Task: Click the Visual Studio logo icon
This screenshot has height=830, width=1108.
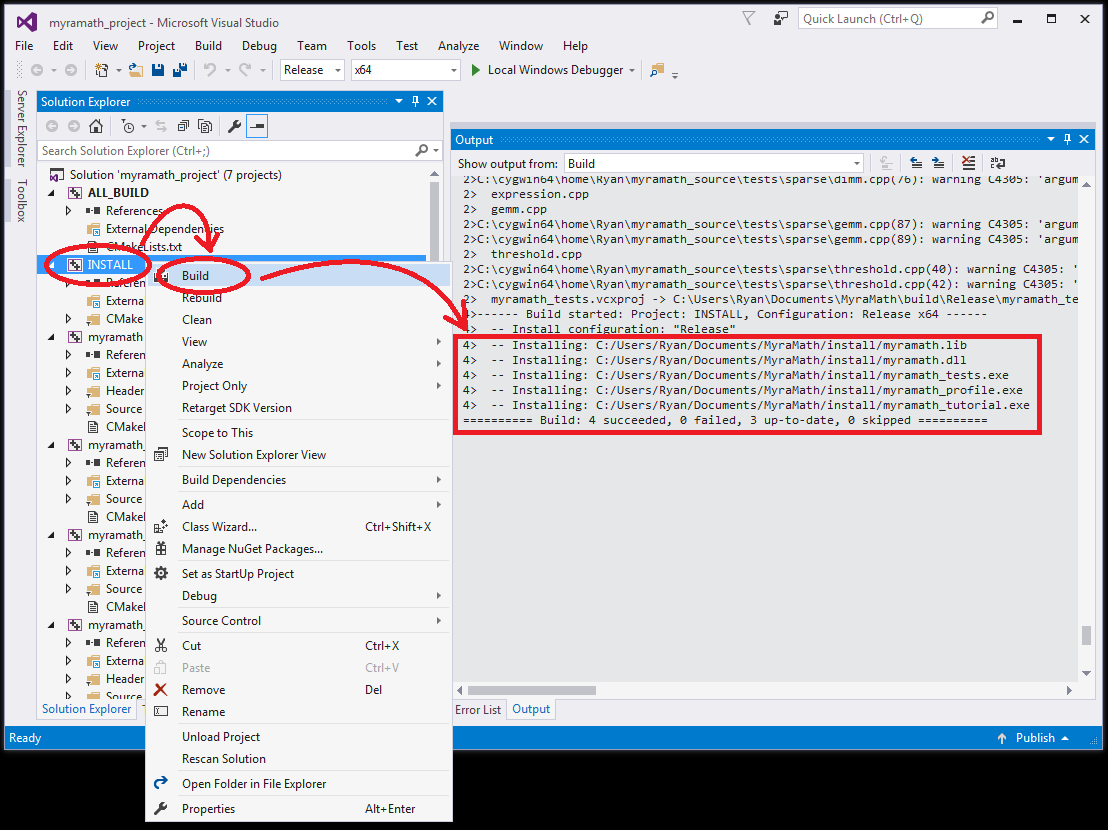Action: [x=27, y=23]
